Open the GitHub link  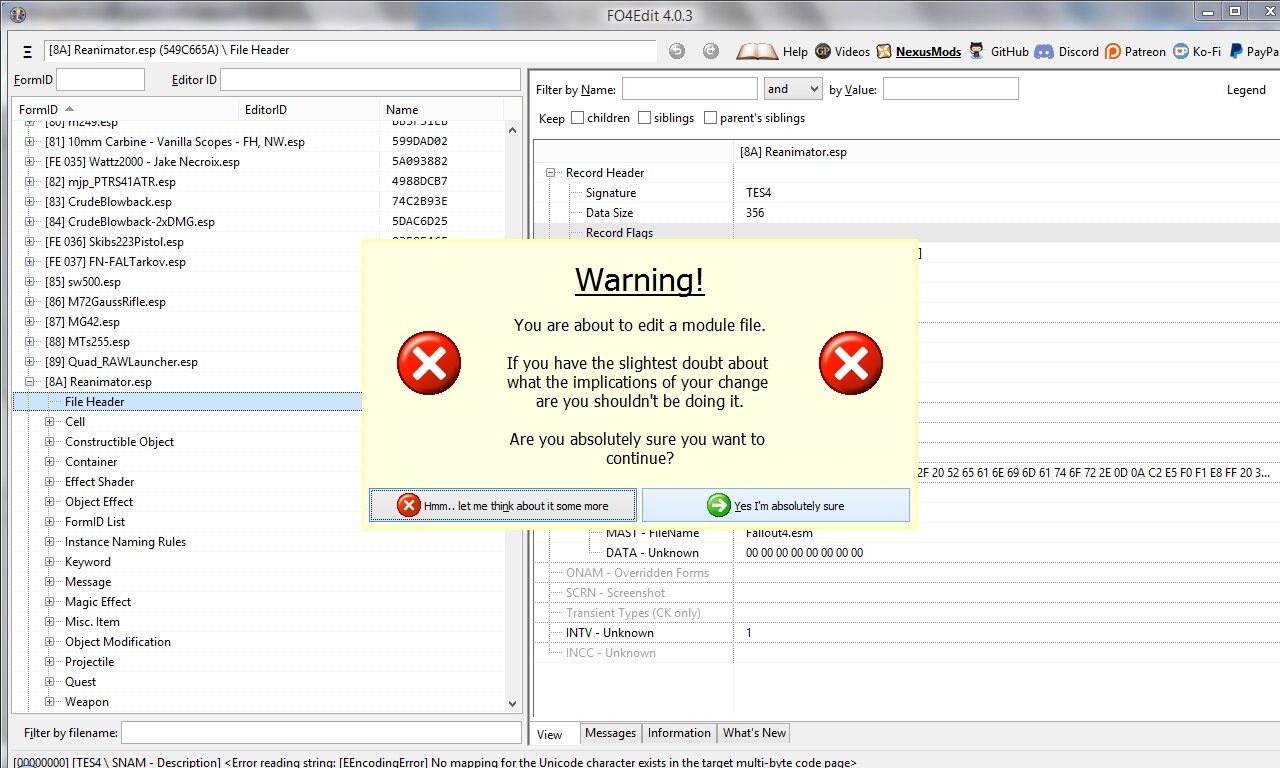coord(999,51)
